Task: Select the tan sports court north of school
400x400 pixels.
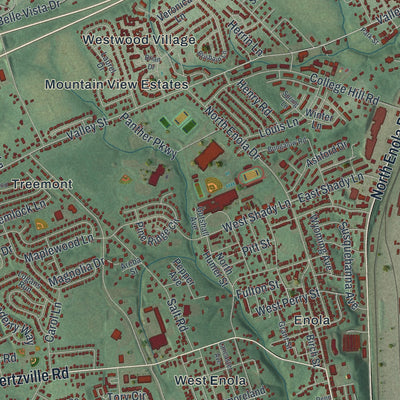Action: tap(182, 118)
